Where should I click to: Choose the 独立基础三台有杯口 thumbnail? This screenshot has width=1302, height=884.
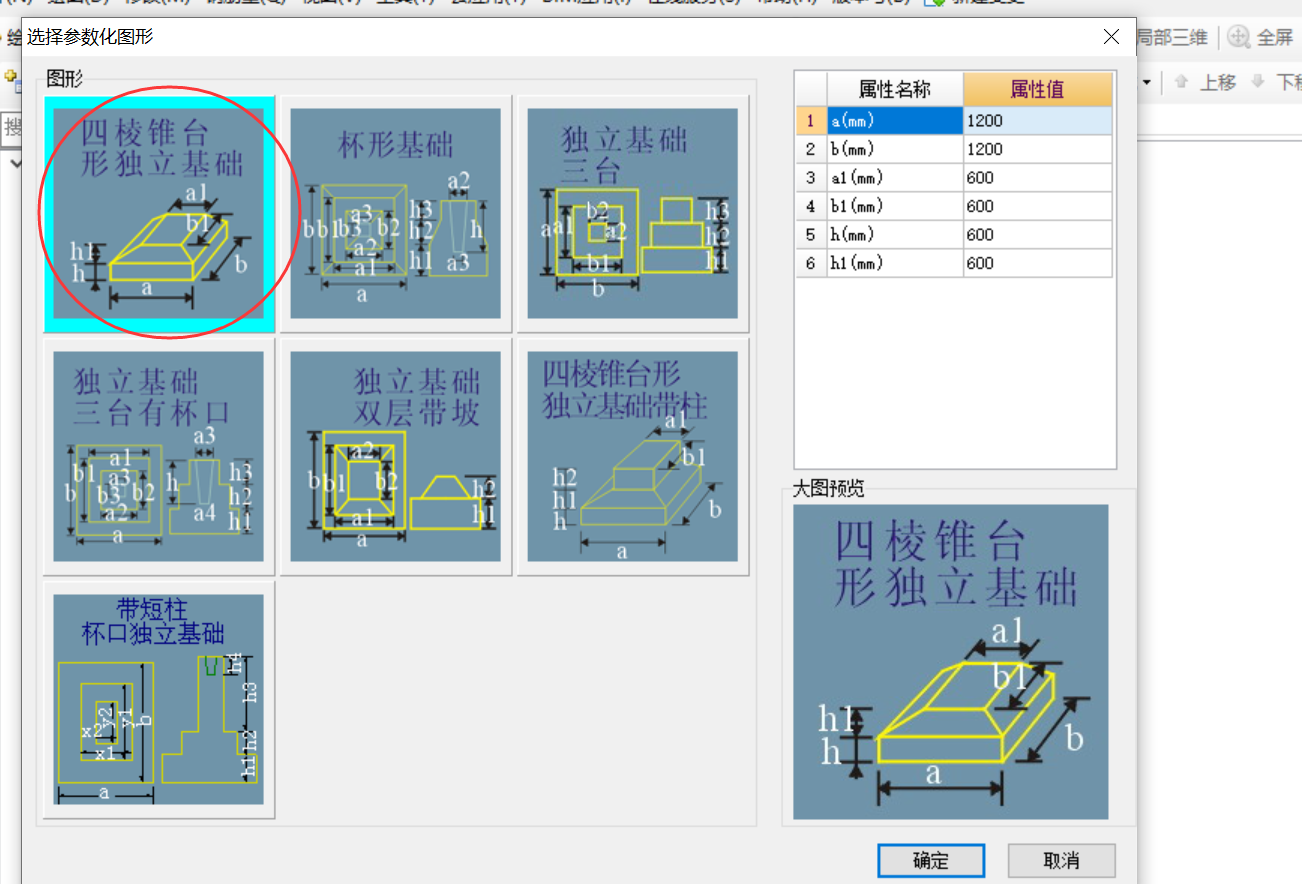point(159,456)
